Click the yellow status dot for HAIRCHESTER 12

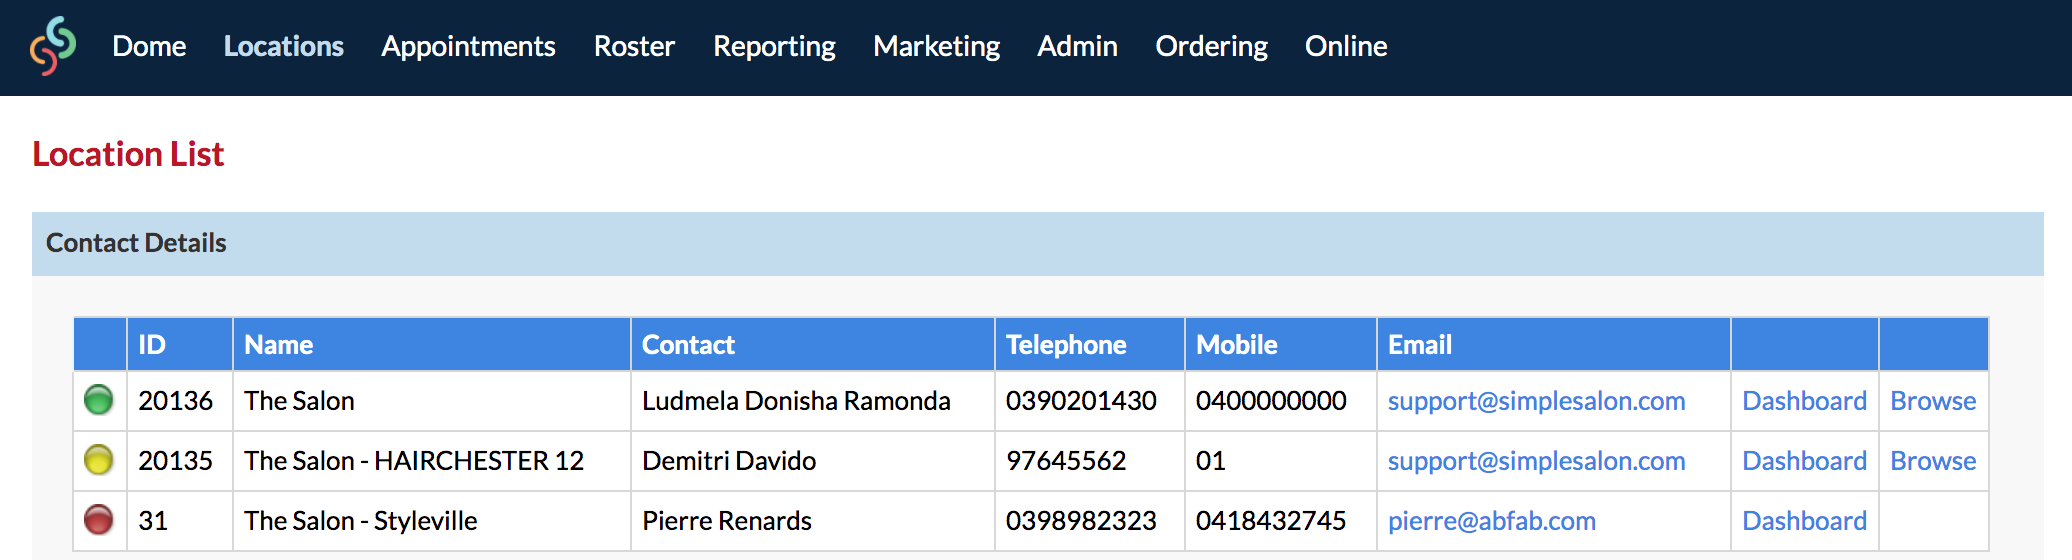pos(99,460)
